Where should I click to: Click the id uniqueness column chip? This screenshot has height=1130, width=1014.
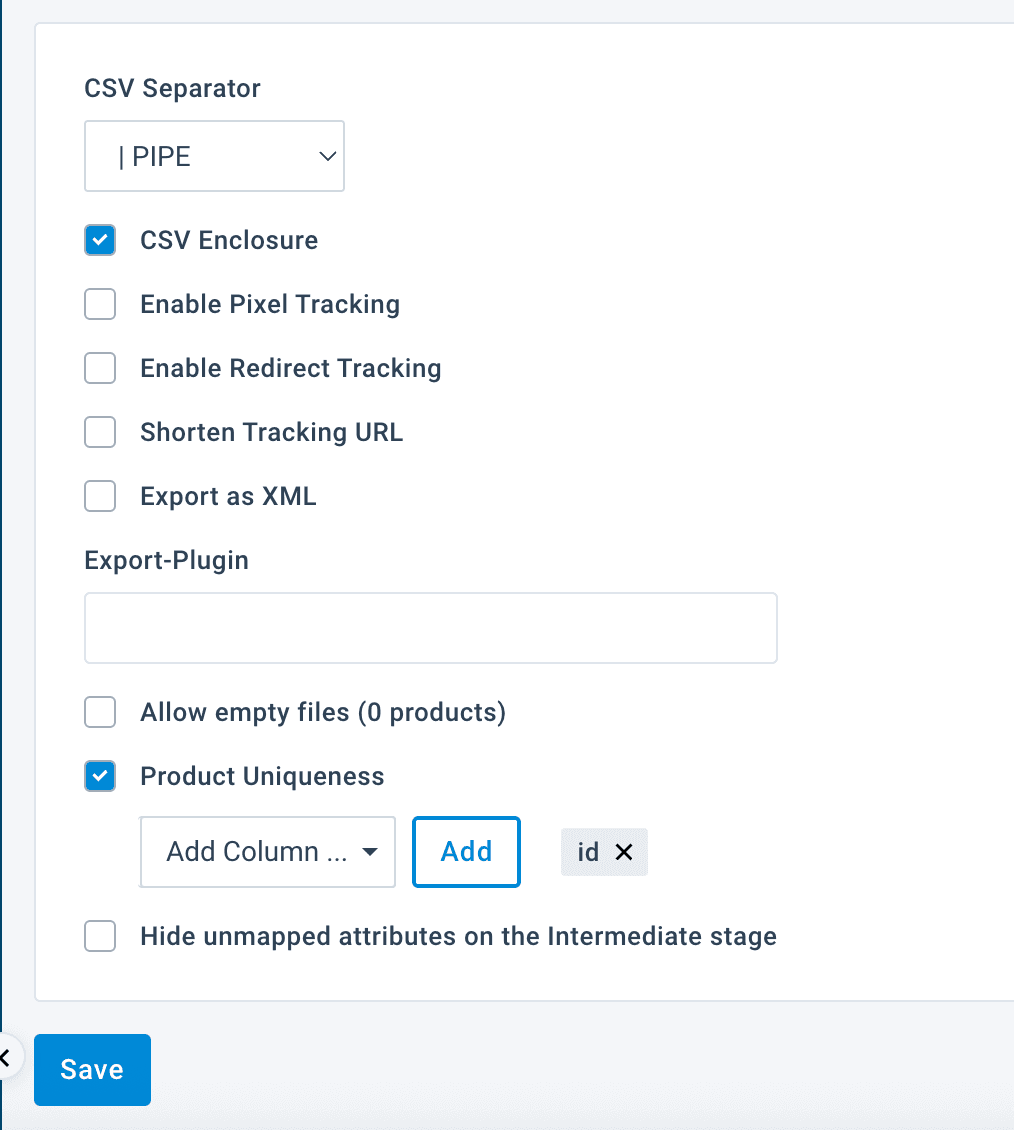point(588,852)
